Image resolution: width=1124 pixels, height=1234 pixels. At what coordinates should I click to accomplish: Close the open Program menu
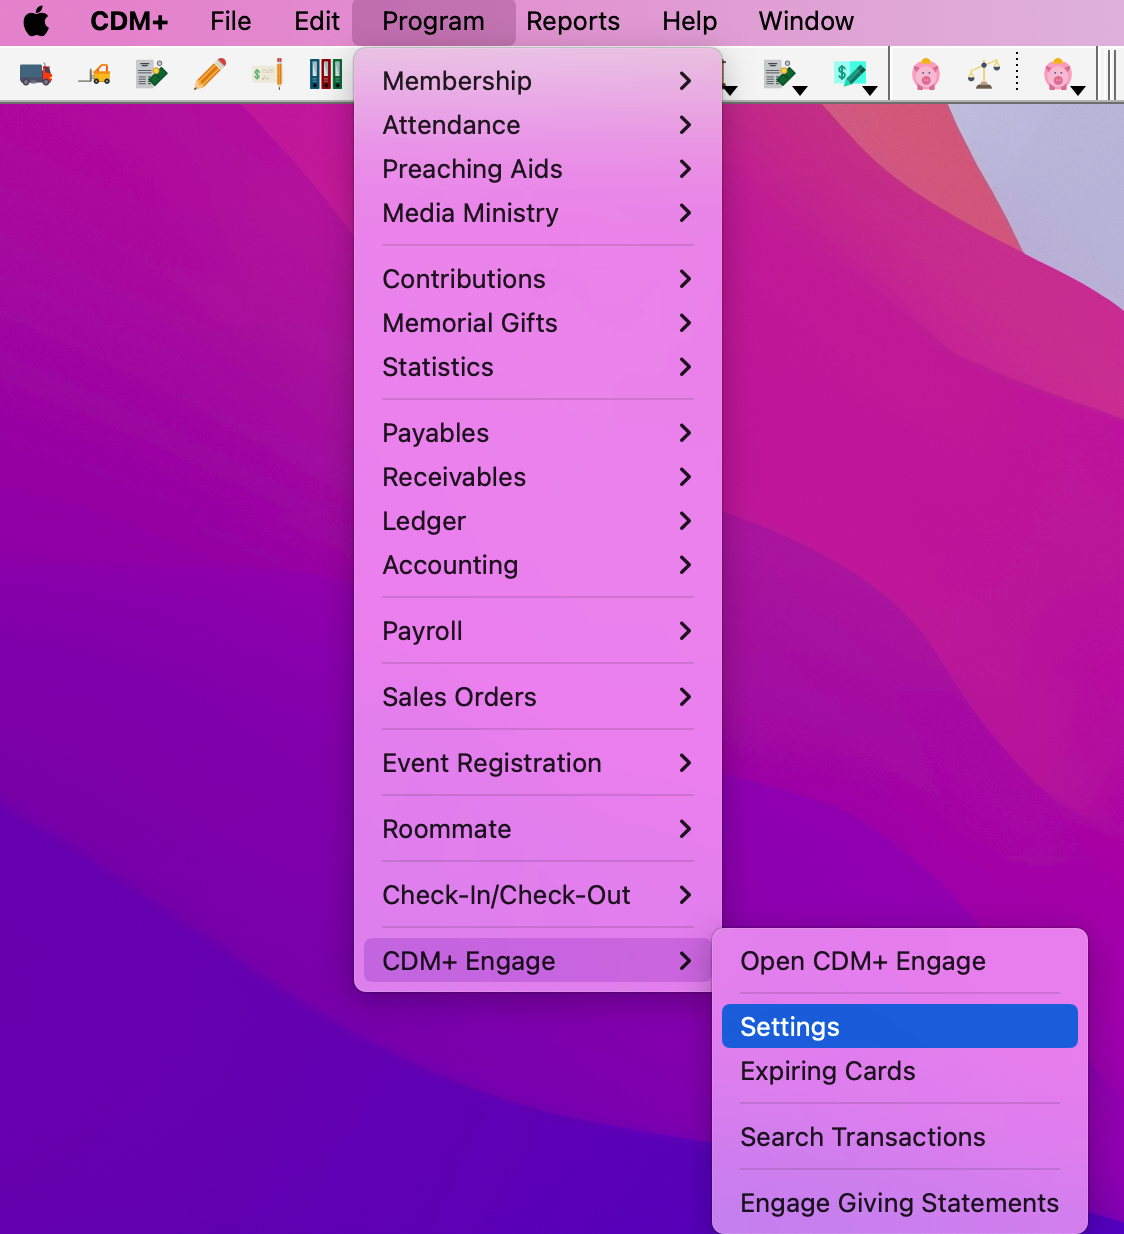(x=433, y=21)
